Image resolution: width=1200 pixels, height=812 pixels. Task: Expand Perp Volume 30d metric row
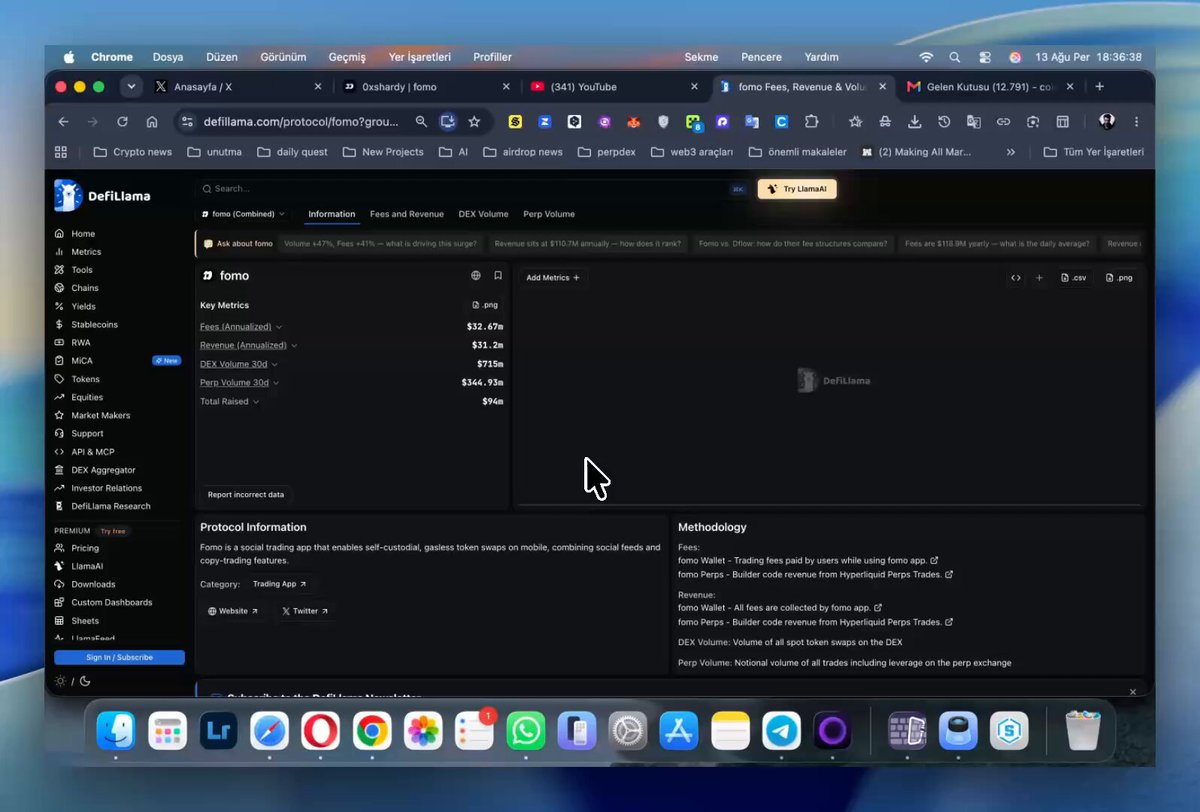(x=239, y=382)
